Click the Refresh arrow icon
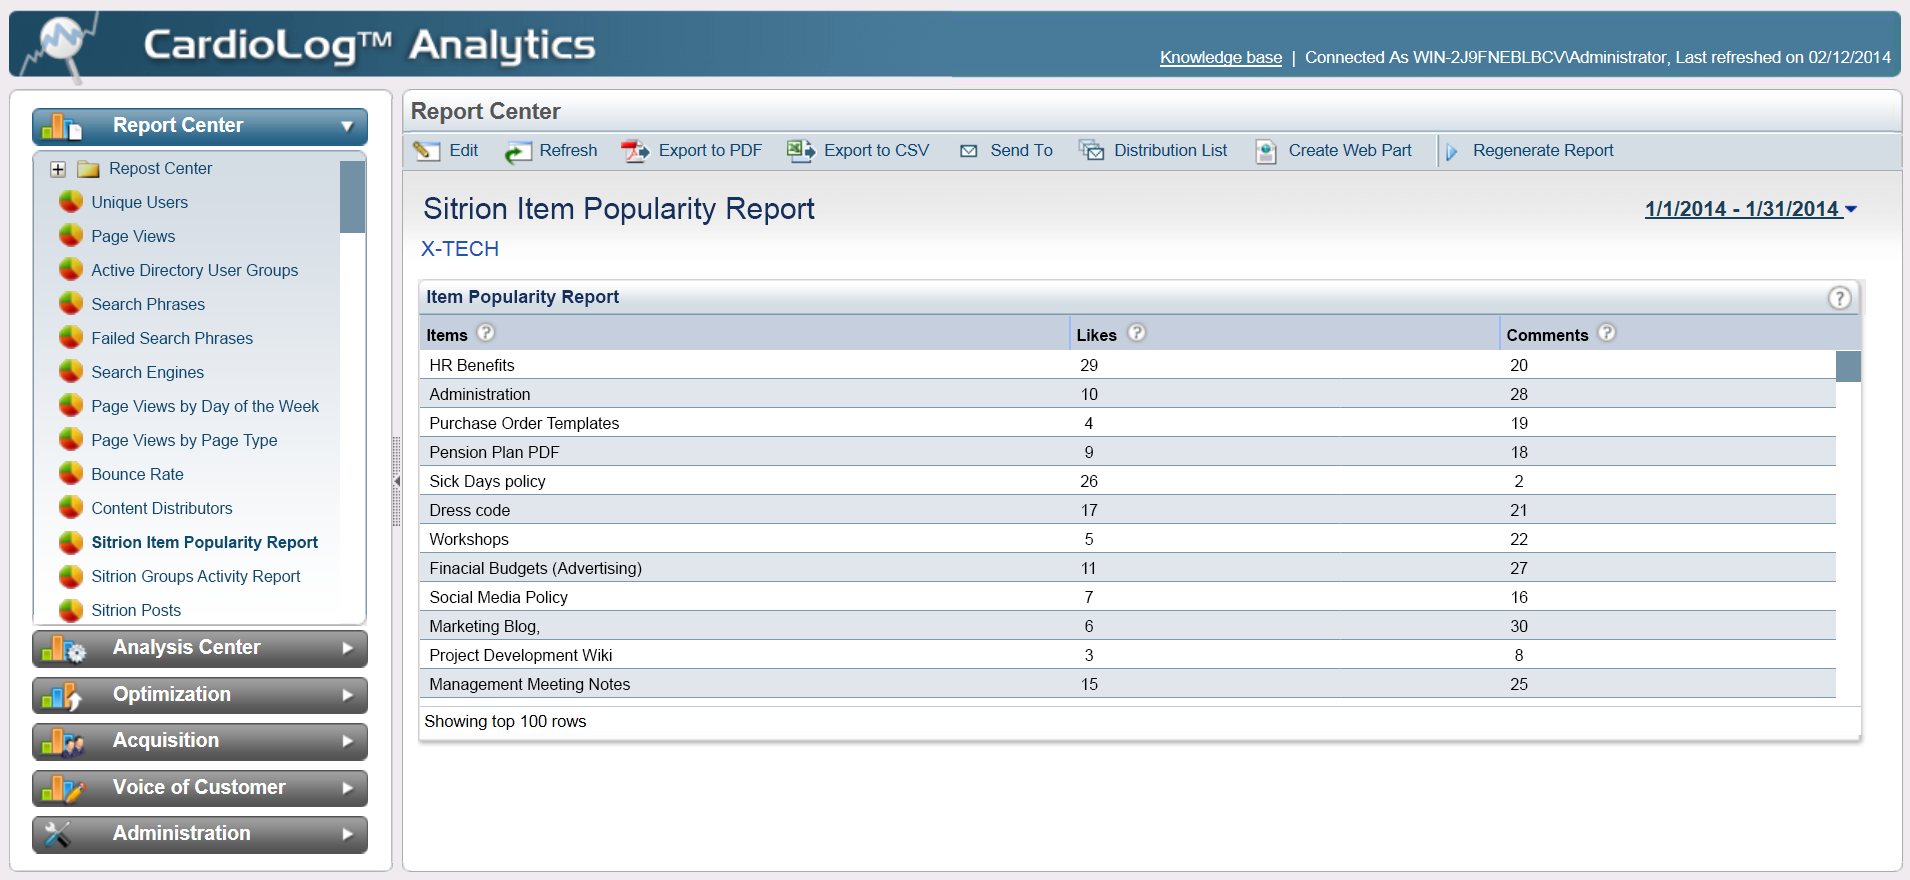The height and width of the screenshot is (880, 1910). (517, 152)
